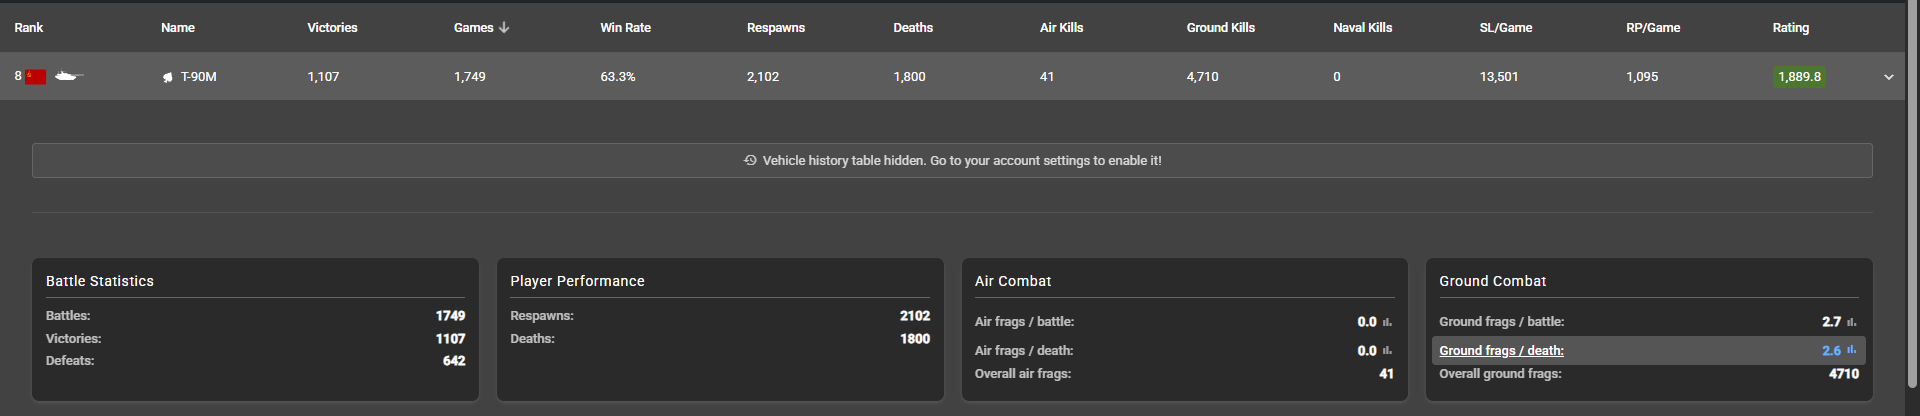Open the T-90M vehicle name

pos(198,77)
